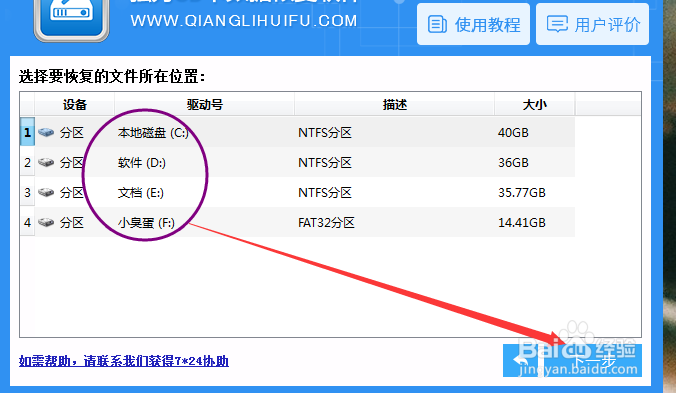
Task: Click the 36GB size cell
Action: [x=513, y=163]
